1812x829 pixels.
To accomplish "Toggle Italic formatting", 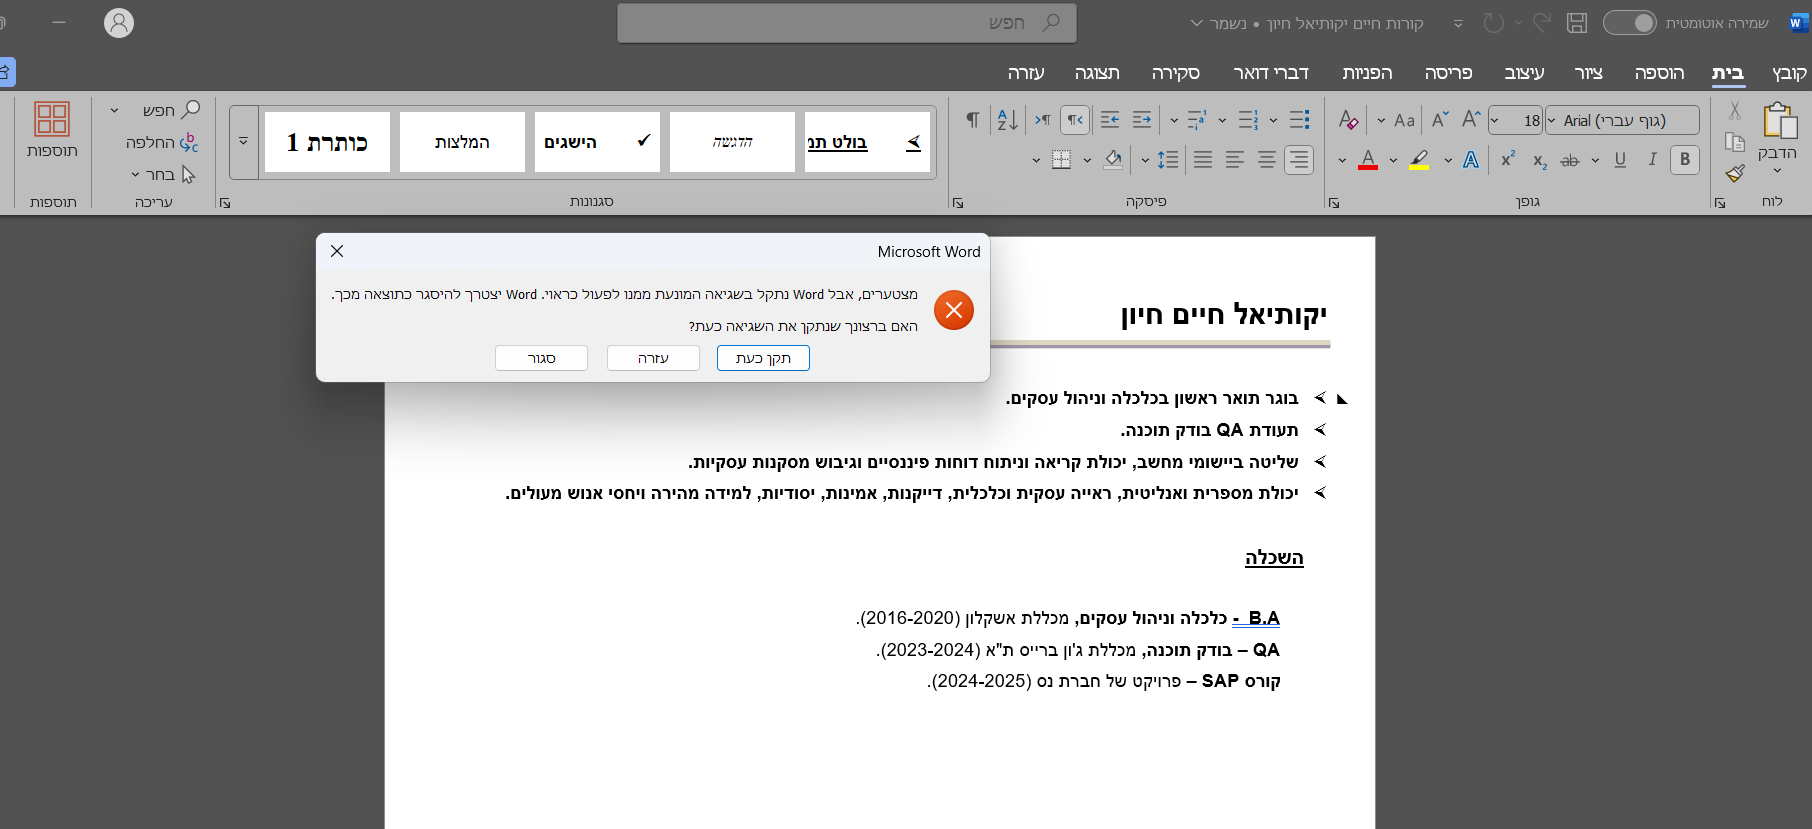I will point(1652,160).
